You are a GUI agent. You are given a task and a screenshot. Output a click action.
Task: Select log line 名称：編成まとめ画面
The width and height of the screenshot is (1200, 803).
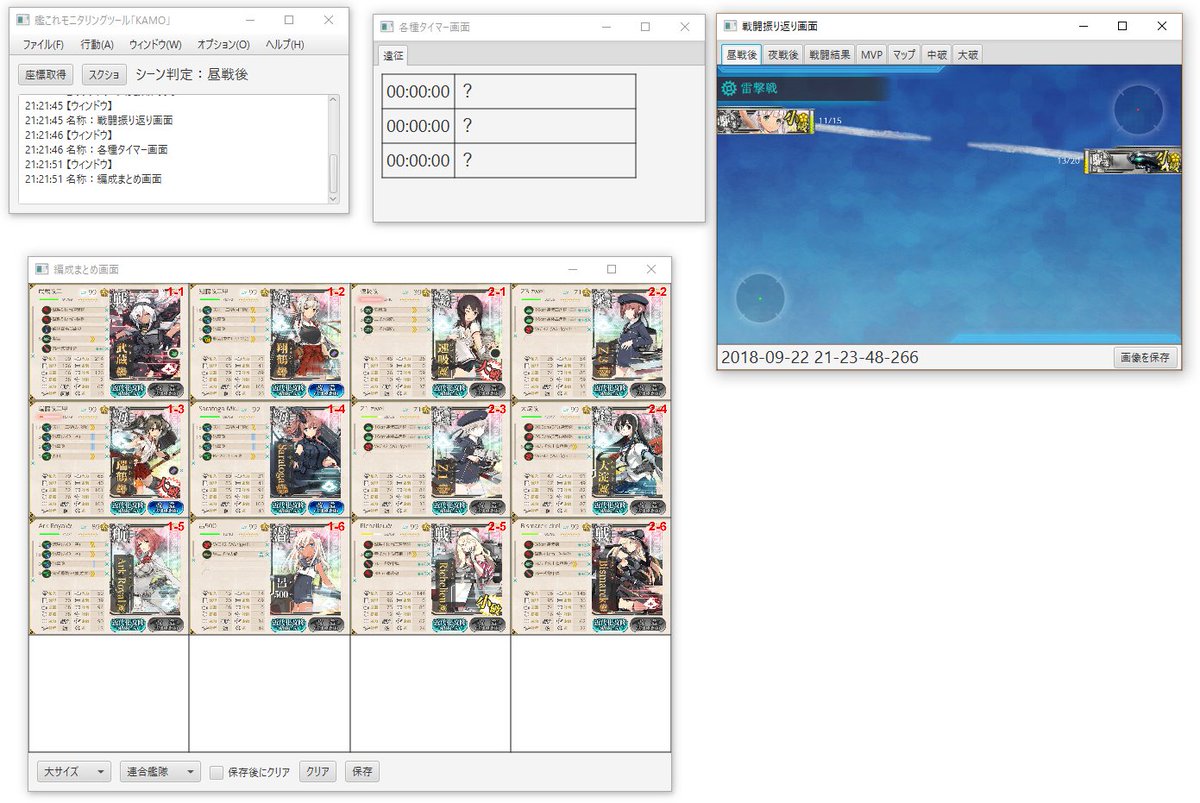[x=94, y=179]
